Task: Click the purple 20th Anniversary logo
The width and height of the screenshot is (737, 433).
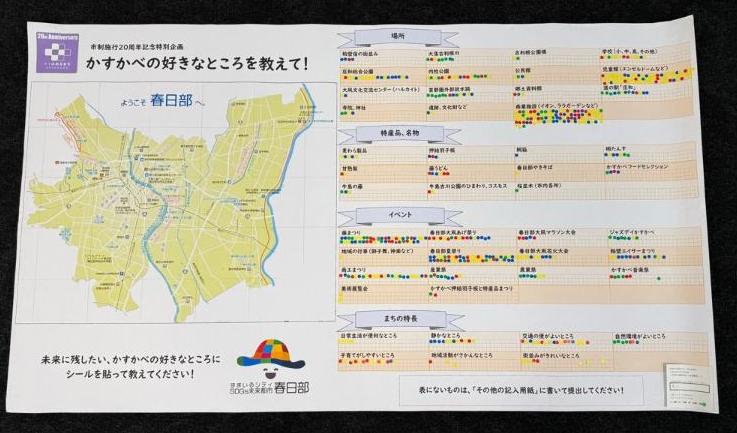Action: [x=57, y=52]
